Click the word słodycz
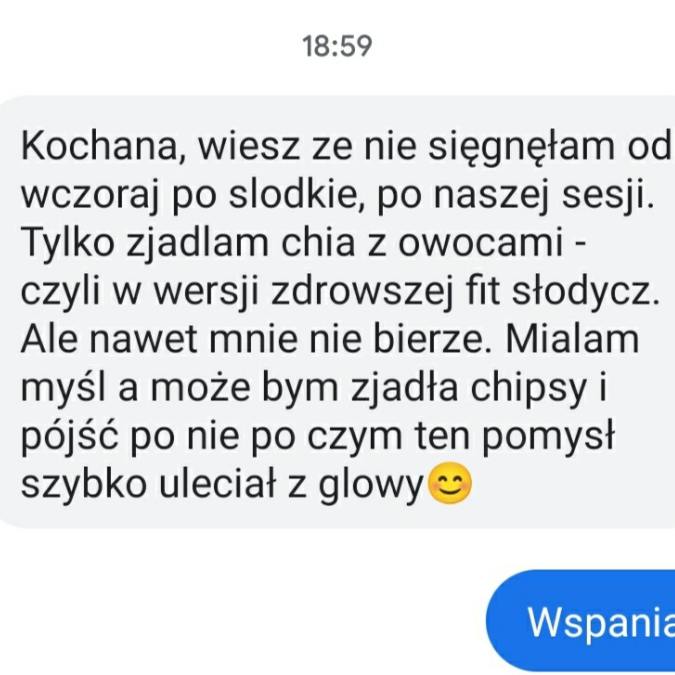 click(x=585, y=293)
